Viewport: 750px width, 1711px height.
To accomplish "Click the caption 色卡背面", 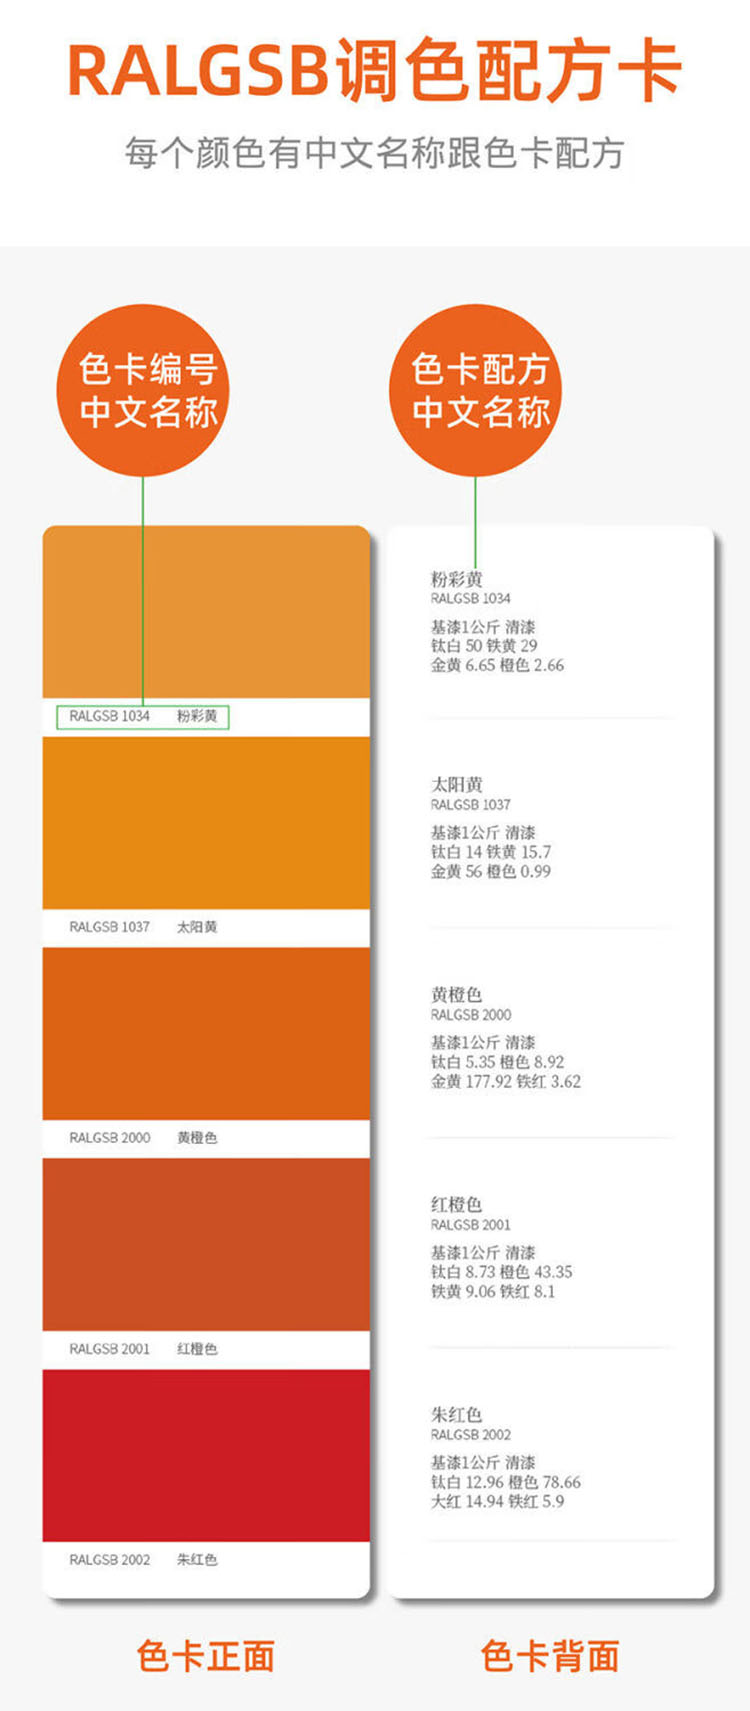I will pyautogui.click(x=550, y=1656).
